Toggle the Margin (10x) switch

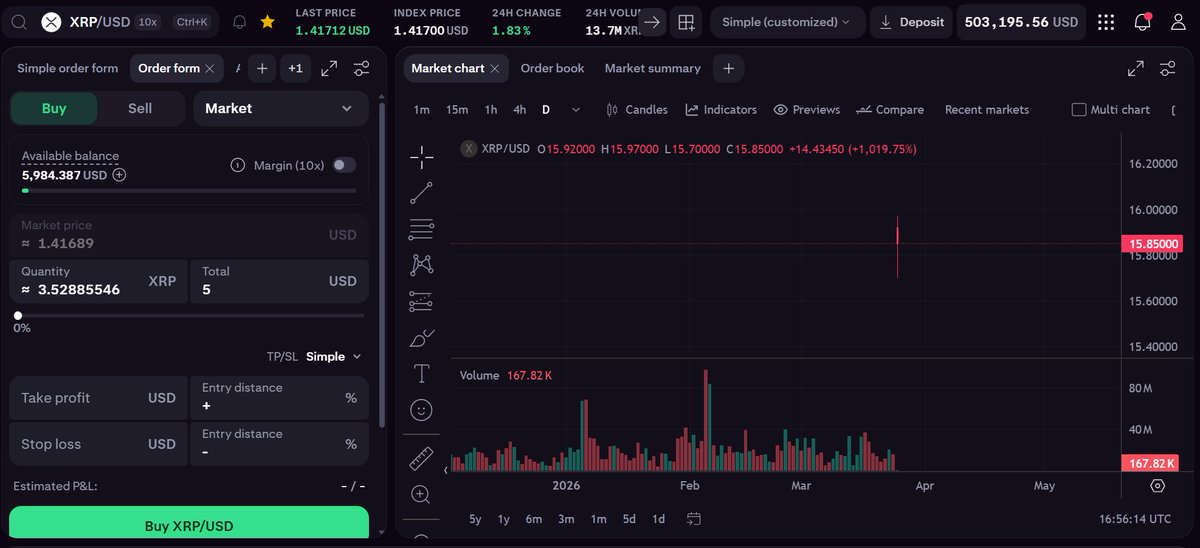(x=344, y=165)
